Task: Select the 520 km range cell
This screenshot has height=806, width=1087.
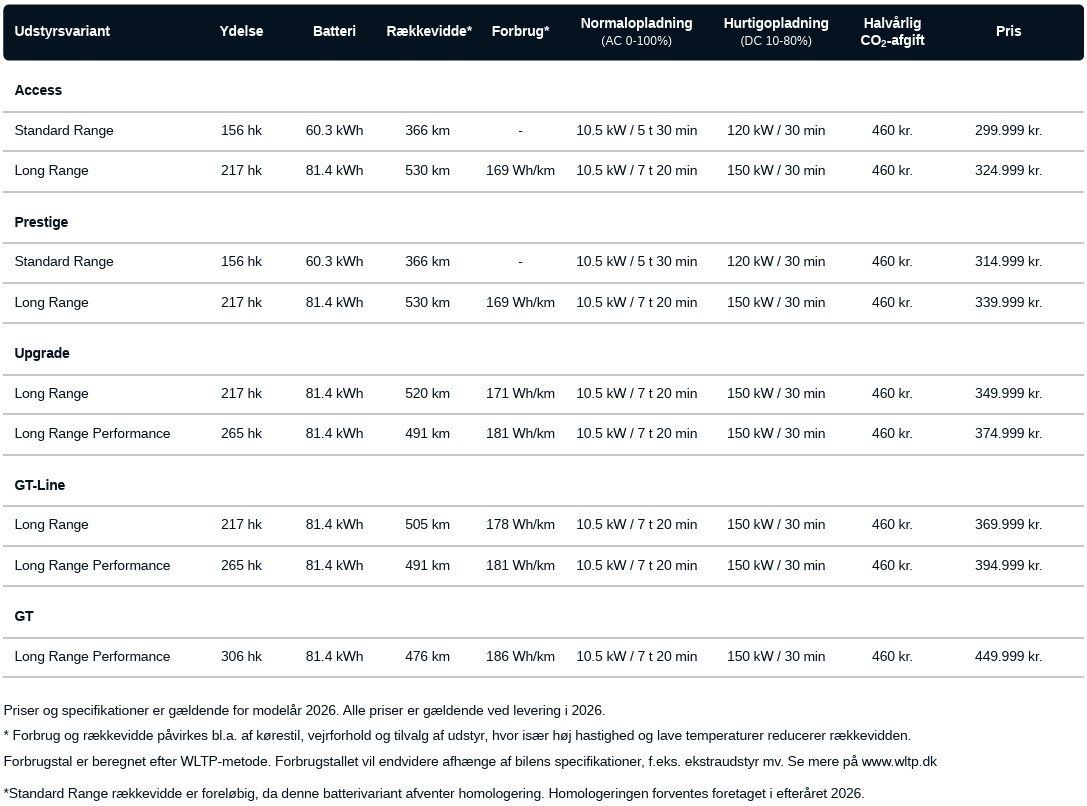Action: pos(427,393)
